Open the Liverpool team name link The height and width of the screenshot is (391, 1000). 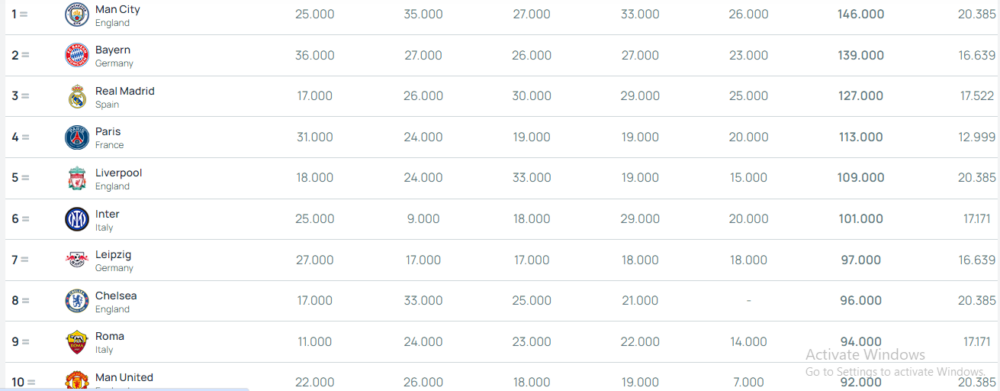tap(119, 173)
